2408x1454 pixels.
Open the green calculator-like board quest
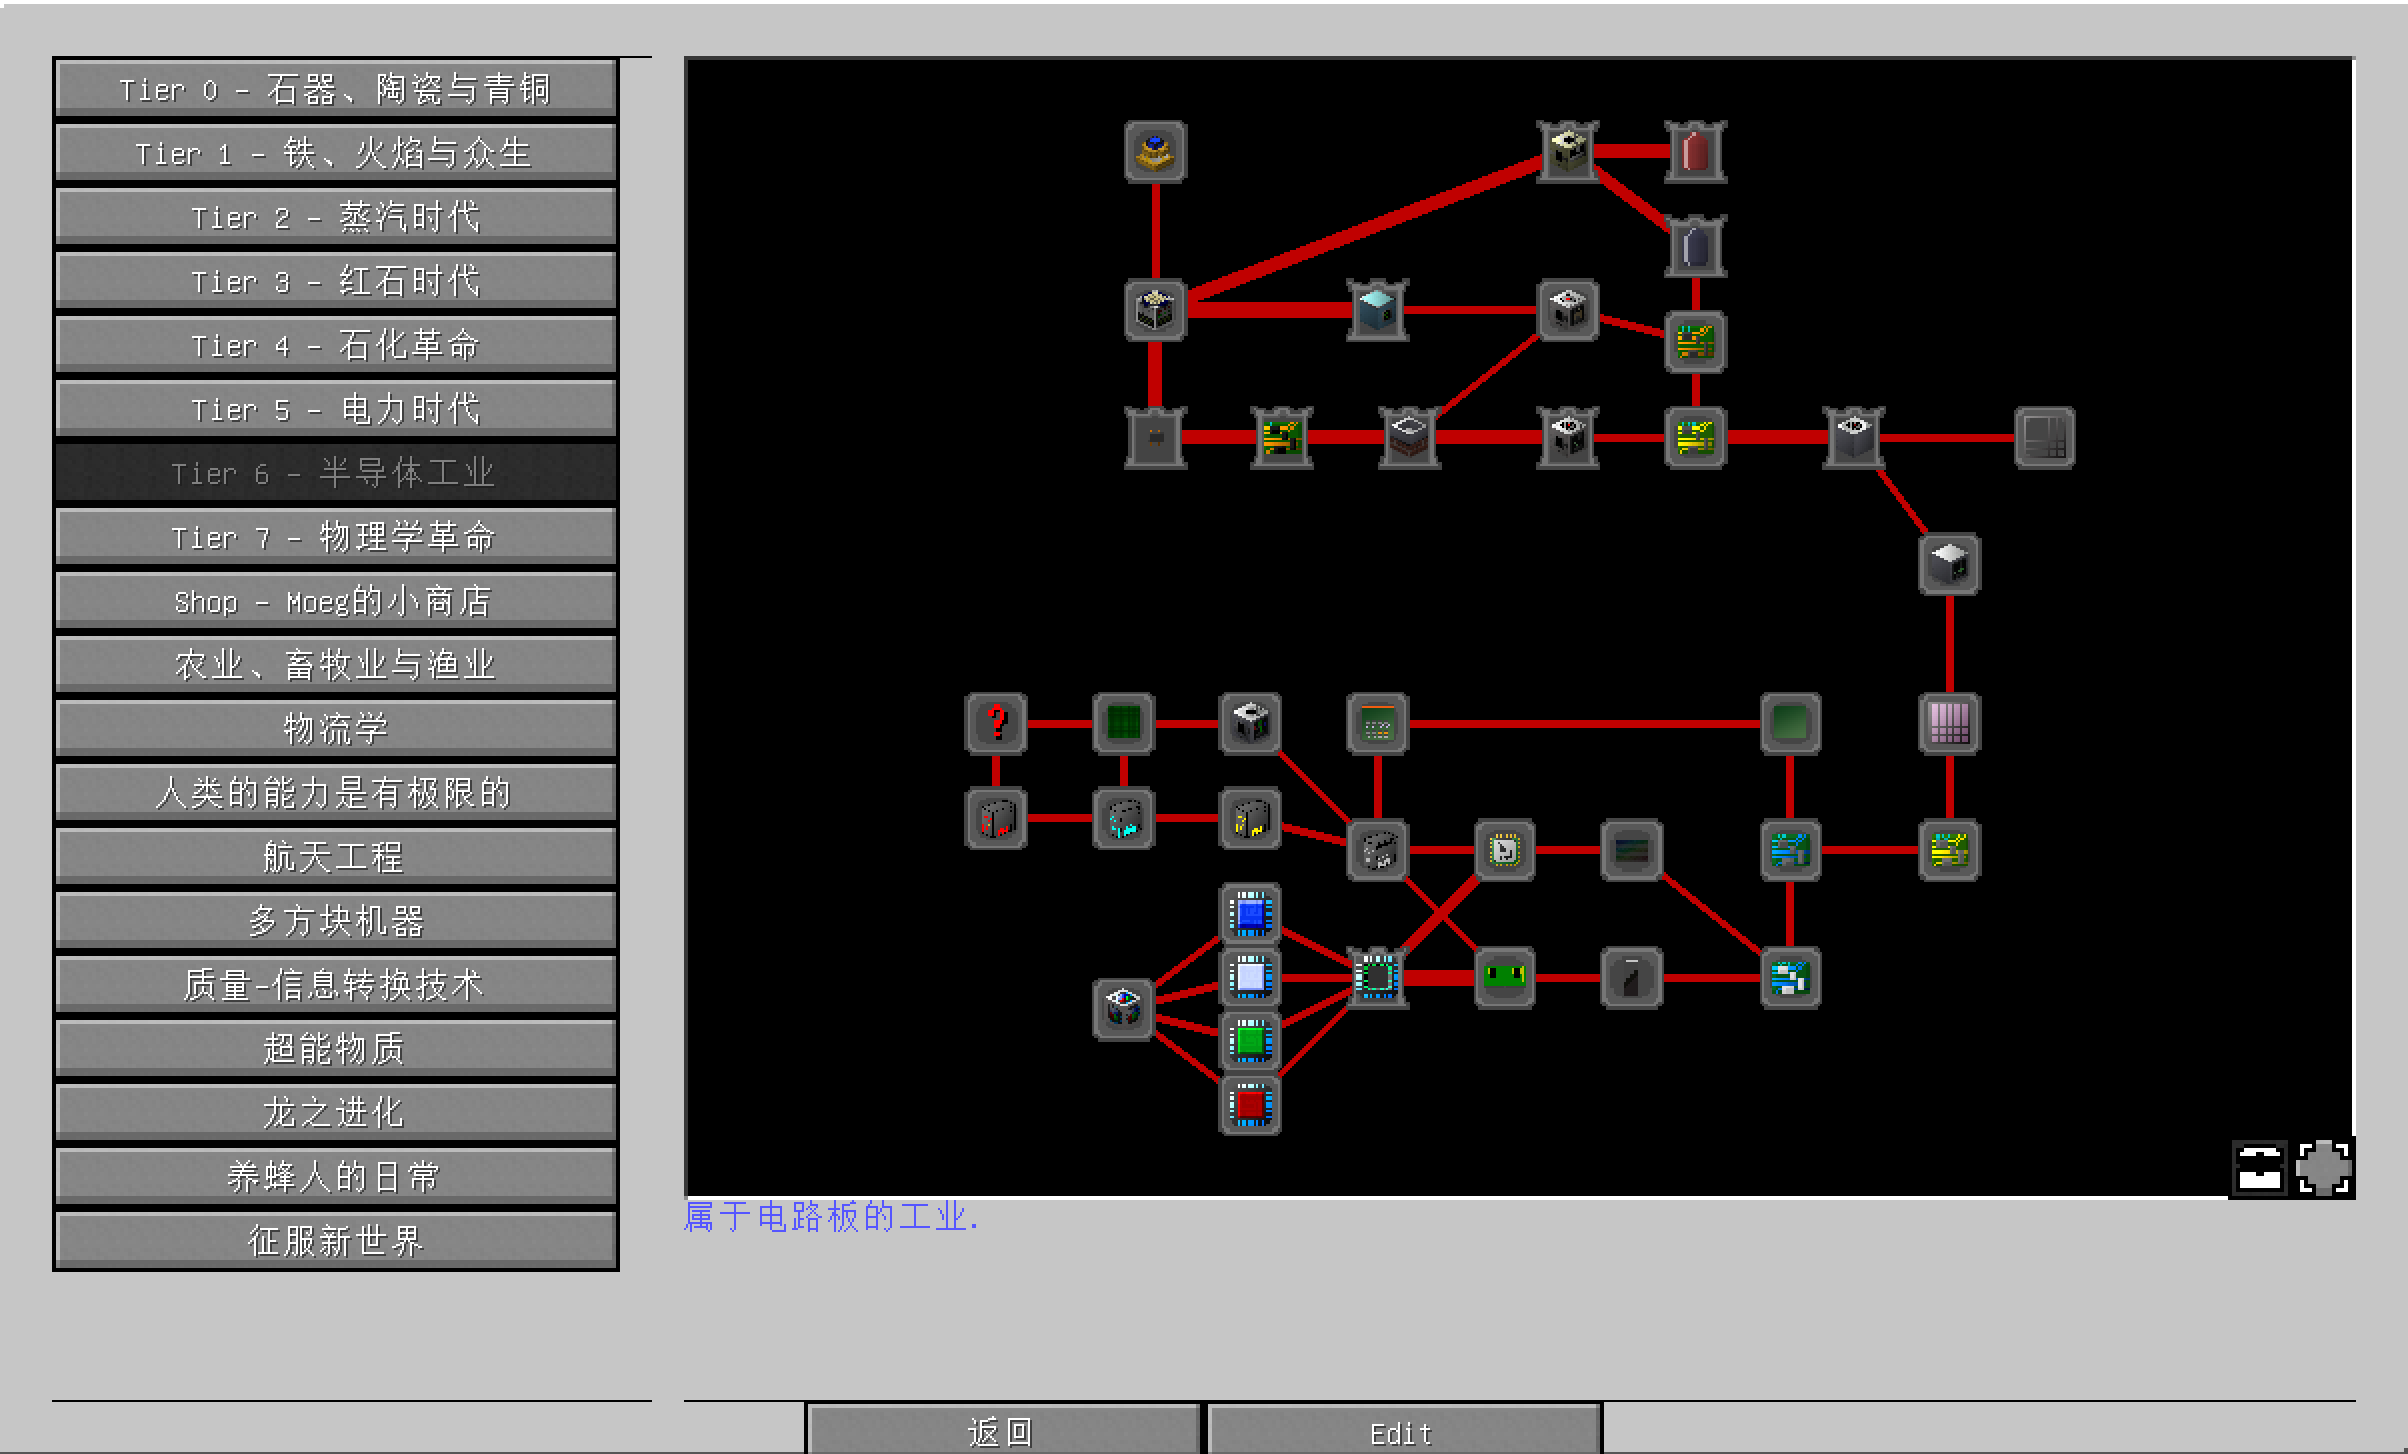[1377, 723]
